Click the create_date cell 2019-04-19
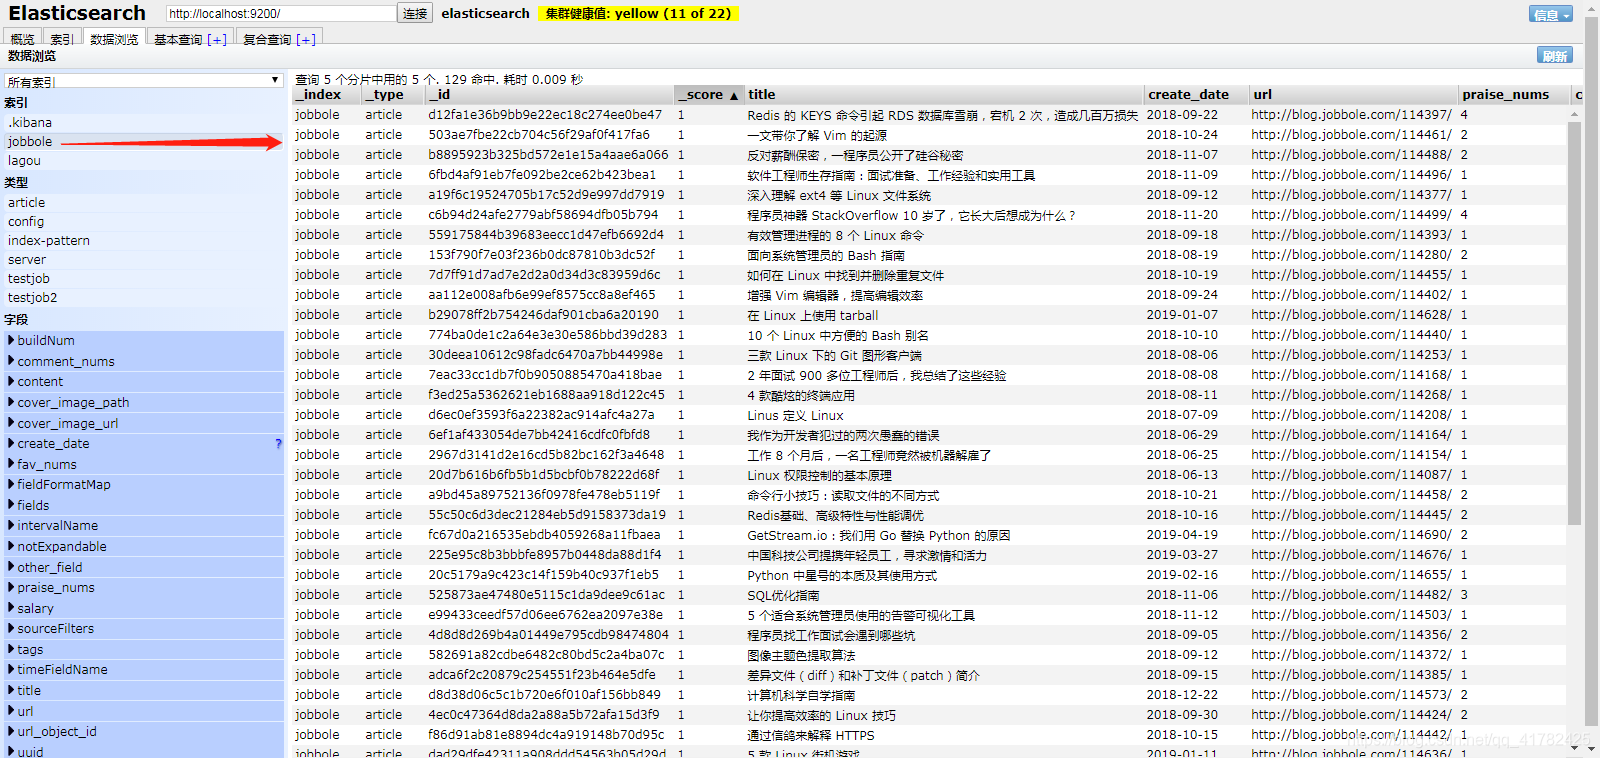Image resolution: width=1600 pixels, height=758 pixels. pos(1182,534)
